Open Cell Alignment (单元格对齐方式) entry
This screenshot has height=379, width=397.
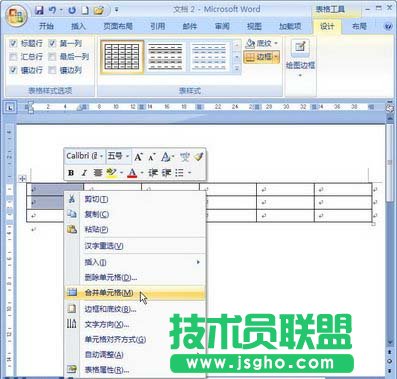coord(134,339)
